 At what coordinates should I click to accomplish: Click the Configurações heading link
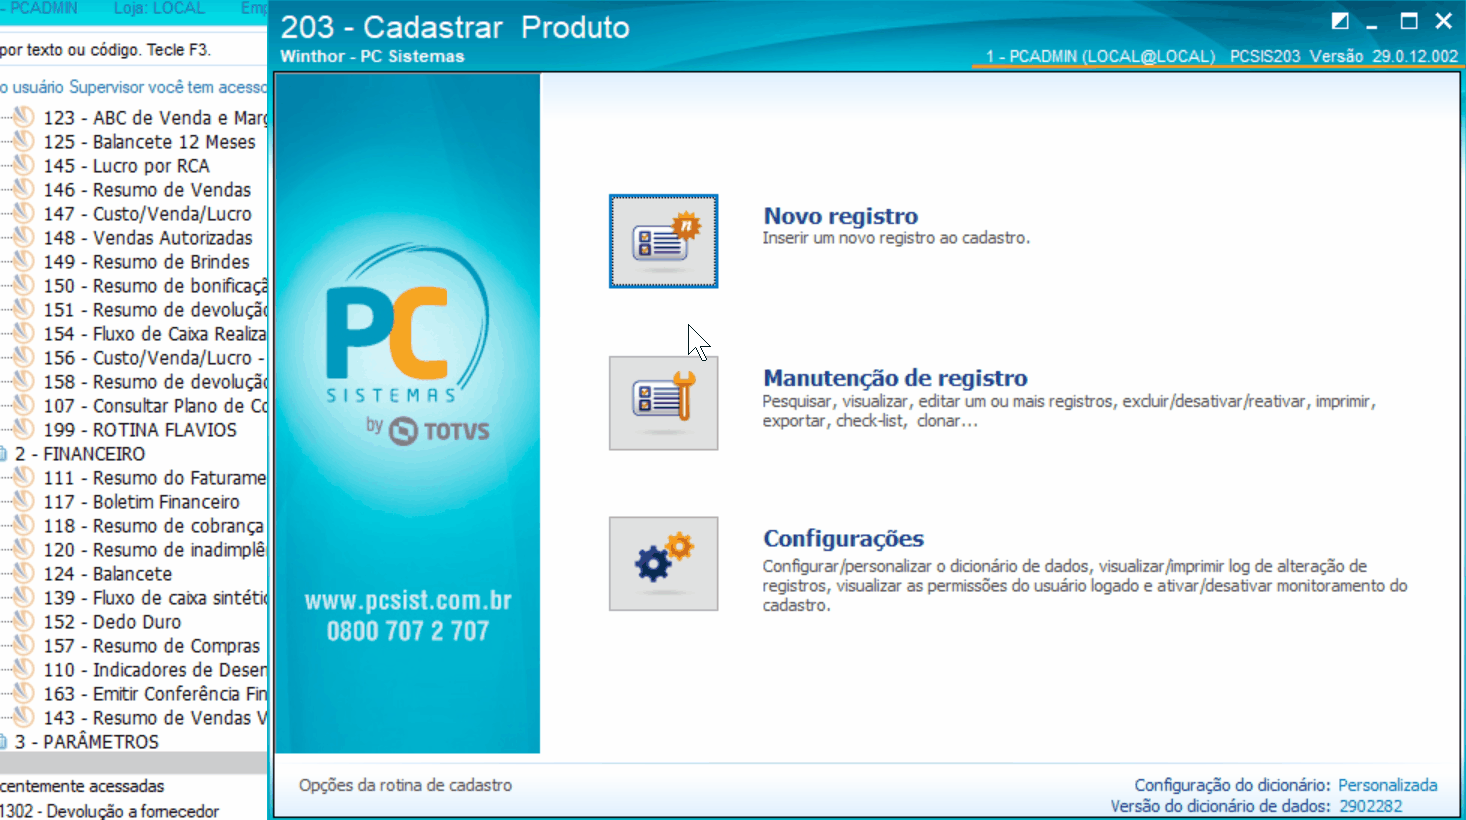click(843, 539)
